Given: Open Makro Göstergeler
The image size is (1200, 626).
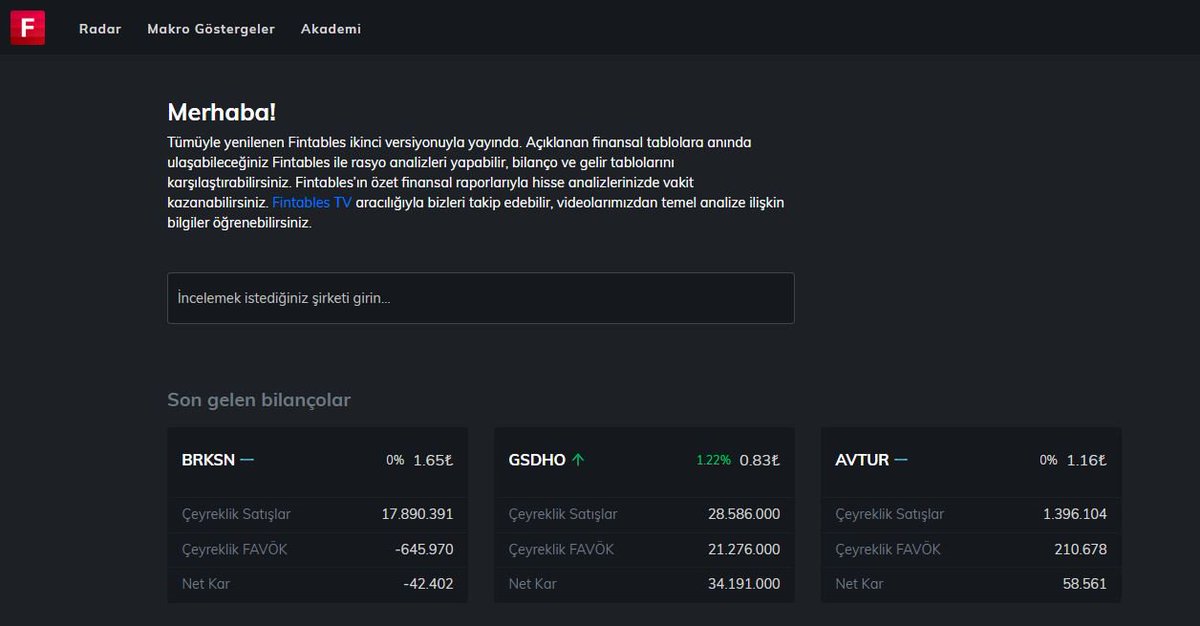Looking at the screenshot, I should (211, 29).
